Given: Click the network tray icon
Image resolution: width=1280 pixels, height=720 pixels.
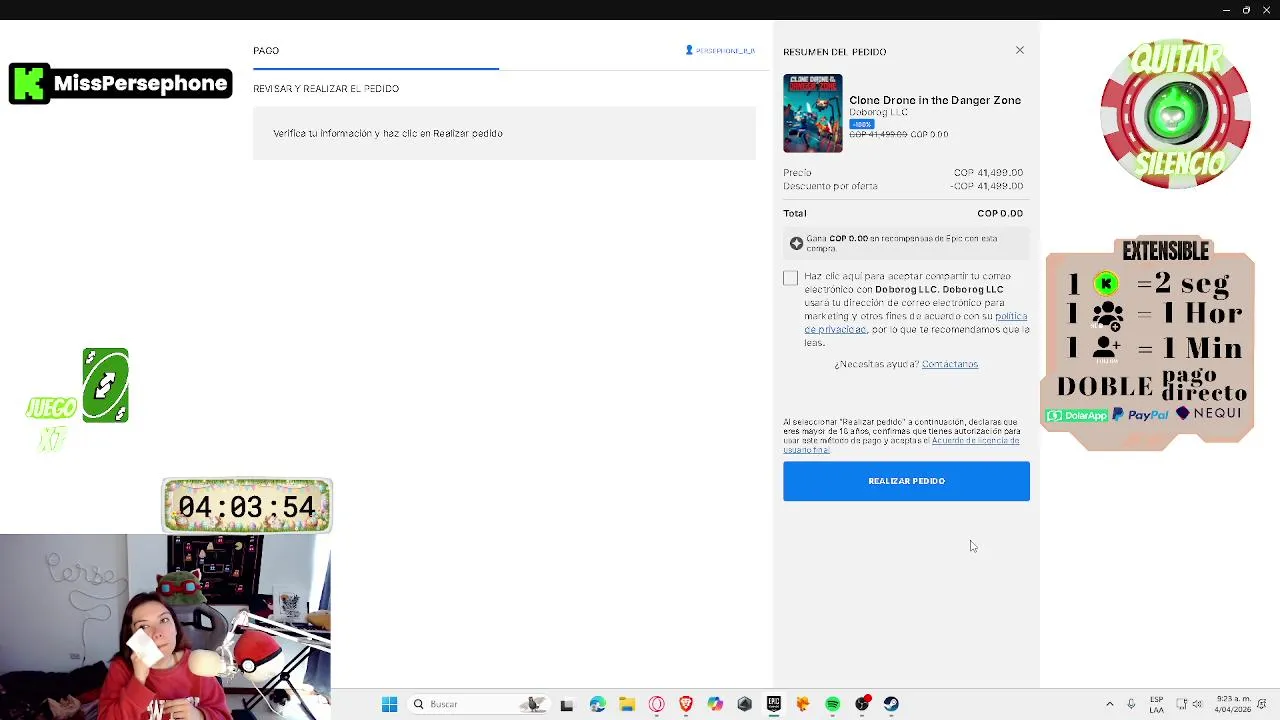Looking at the screenshot, I should 1181,704.
